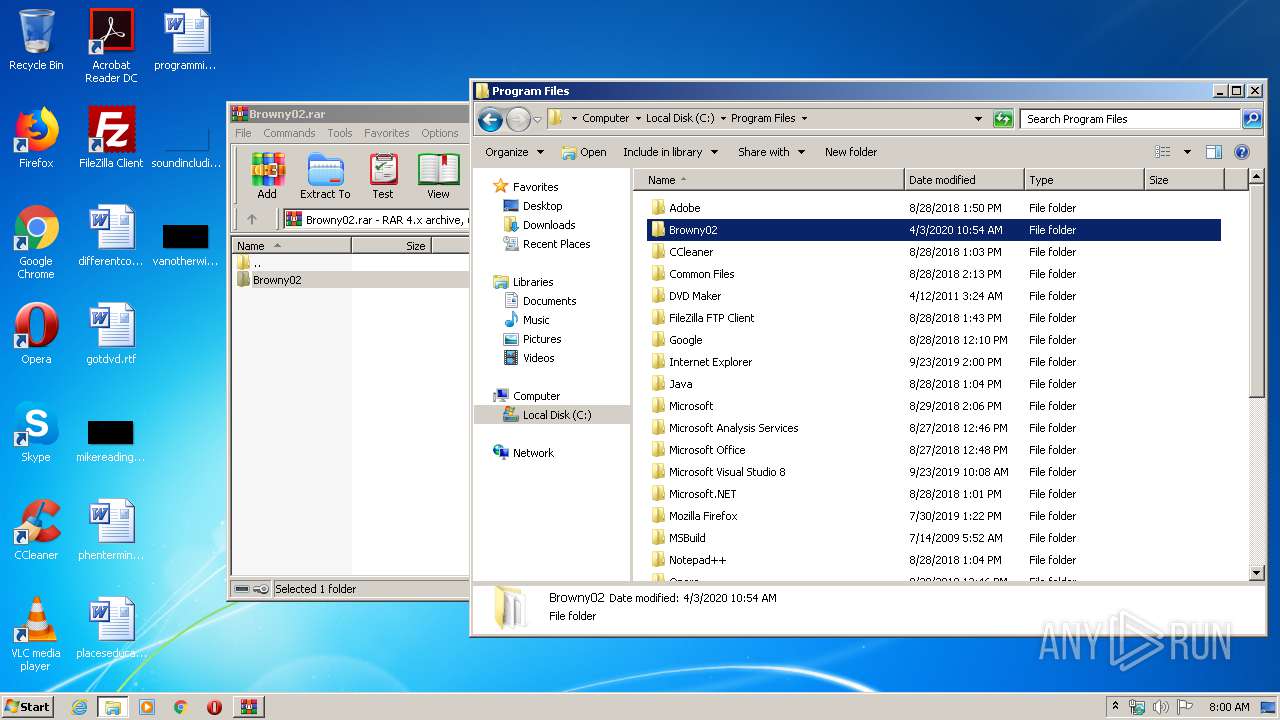Open the Recycle Bin desktop icon
Image resolution: width=1280 pixels, height=720 pixels.
pyautogui.click(x=36, y=40)
